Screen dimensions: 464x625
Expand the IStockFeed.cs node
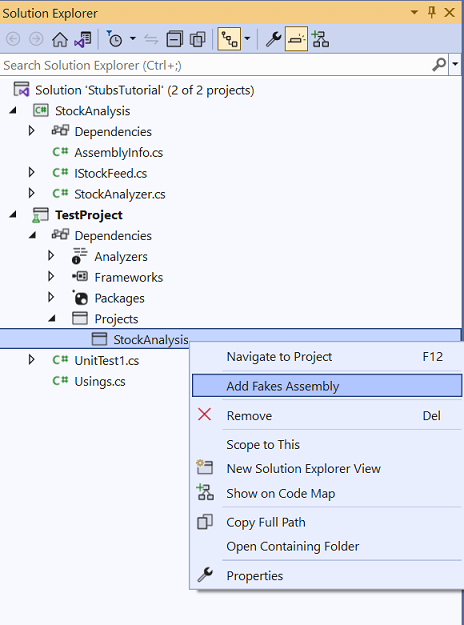(x=31, y=172)
